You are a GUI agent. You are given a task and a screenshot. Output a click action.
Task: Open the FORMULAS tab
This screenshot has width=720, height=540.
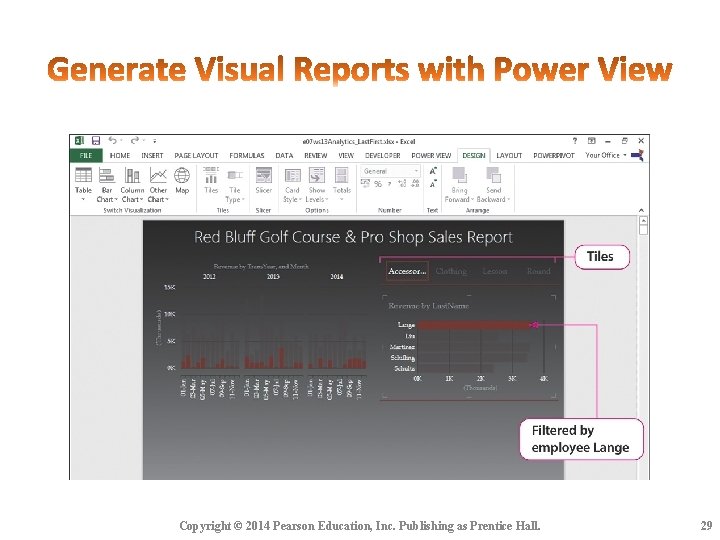[247, 156]
